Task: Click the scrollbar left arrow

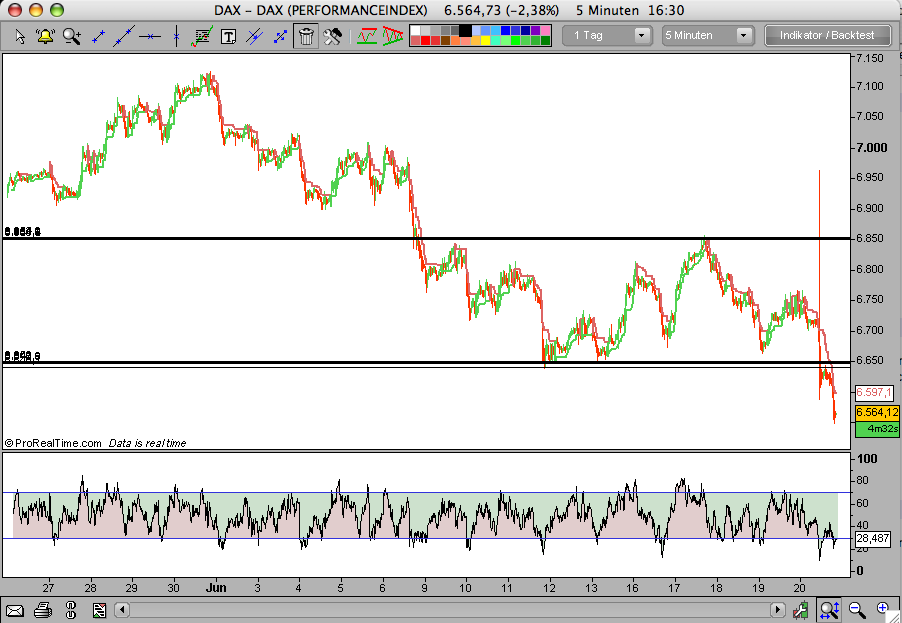Action: (x=122, y=610)
